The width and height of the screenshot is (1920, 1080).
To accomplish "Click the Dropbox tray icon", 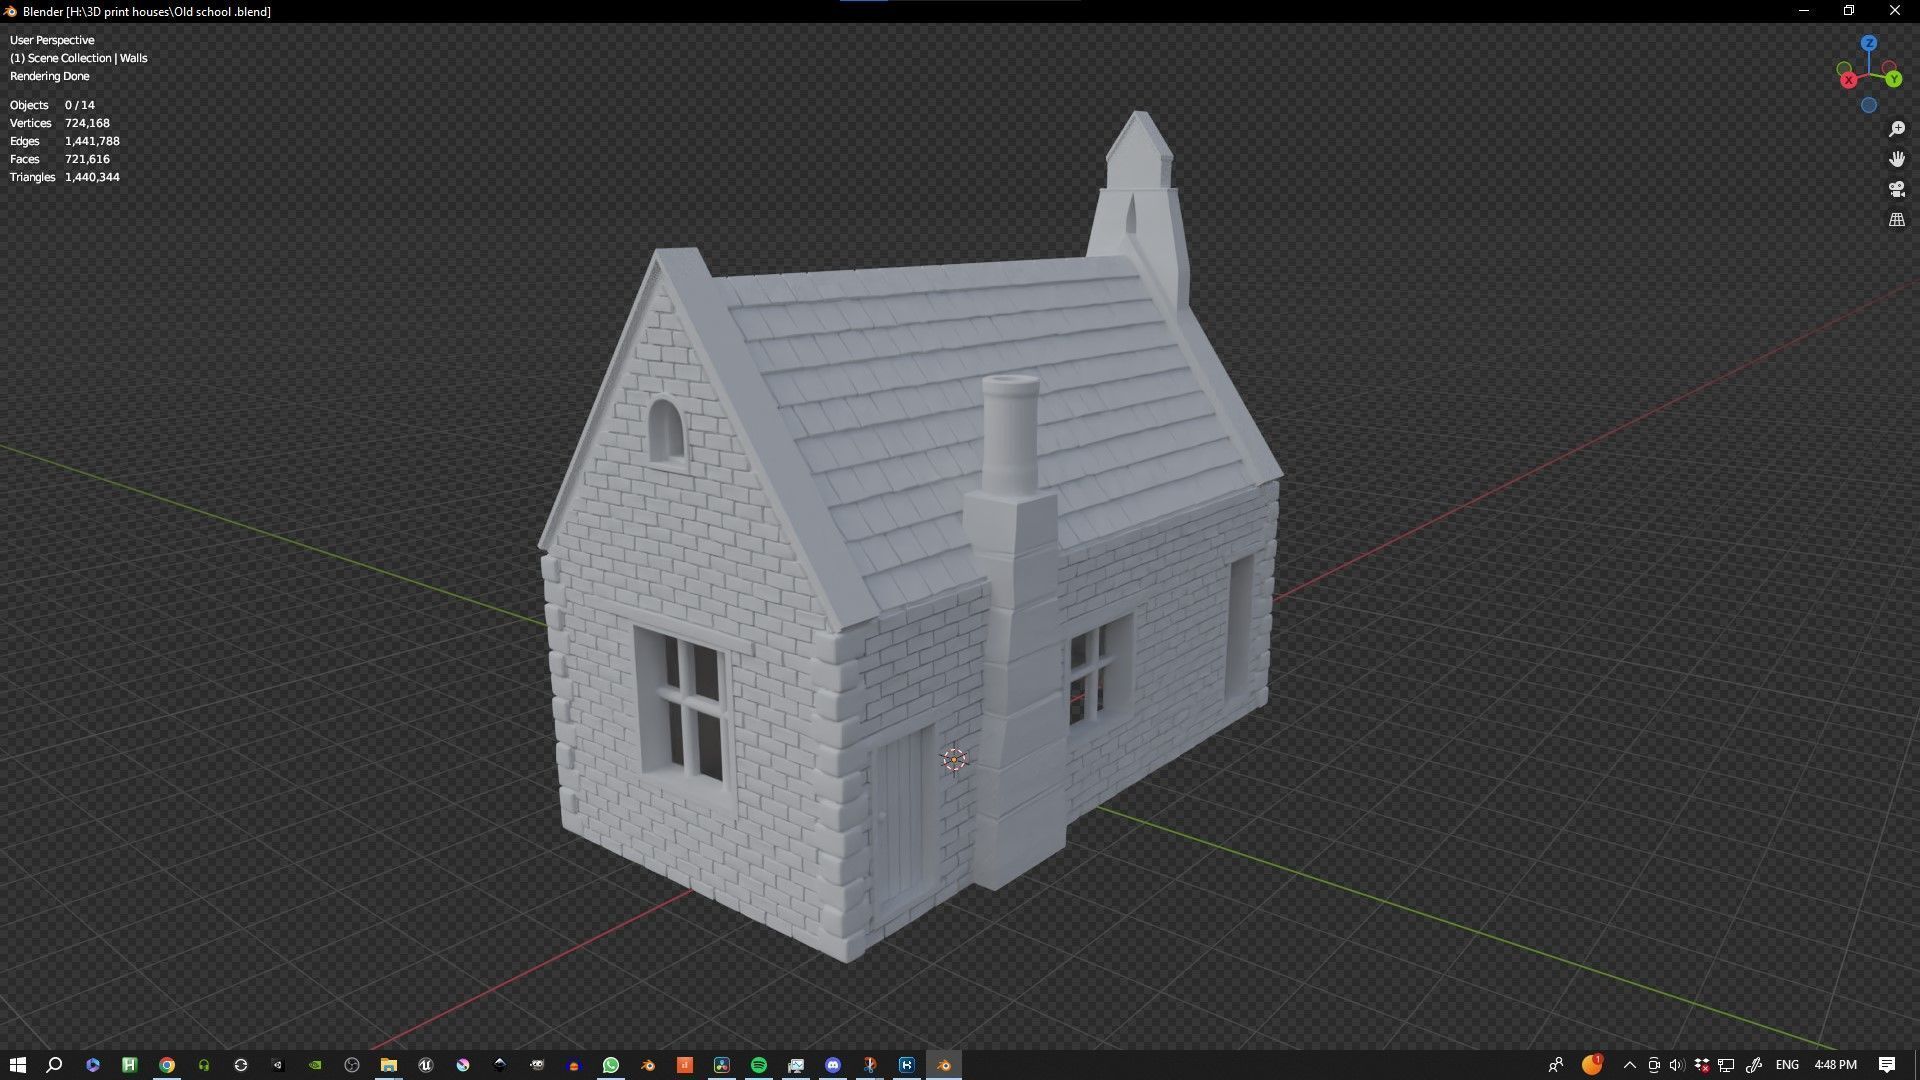I will point(1701,1065).
